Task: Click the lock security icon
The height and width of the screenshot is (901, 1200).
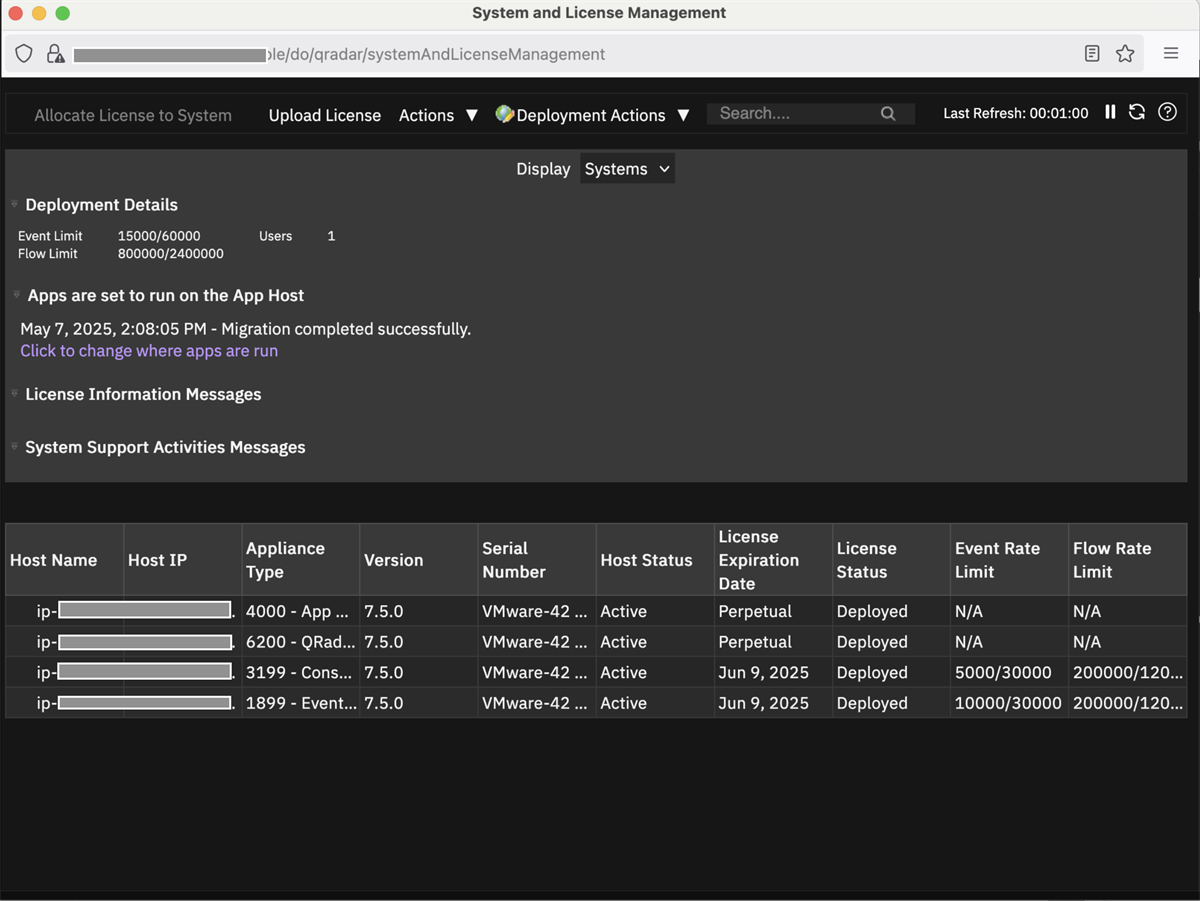Action: 55,54
